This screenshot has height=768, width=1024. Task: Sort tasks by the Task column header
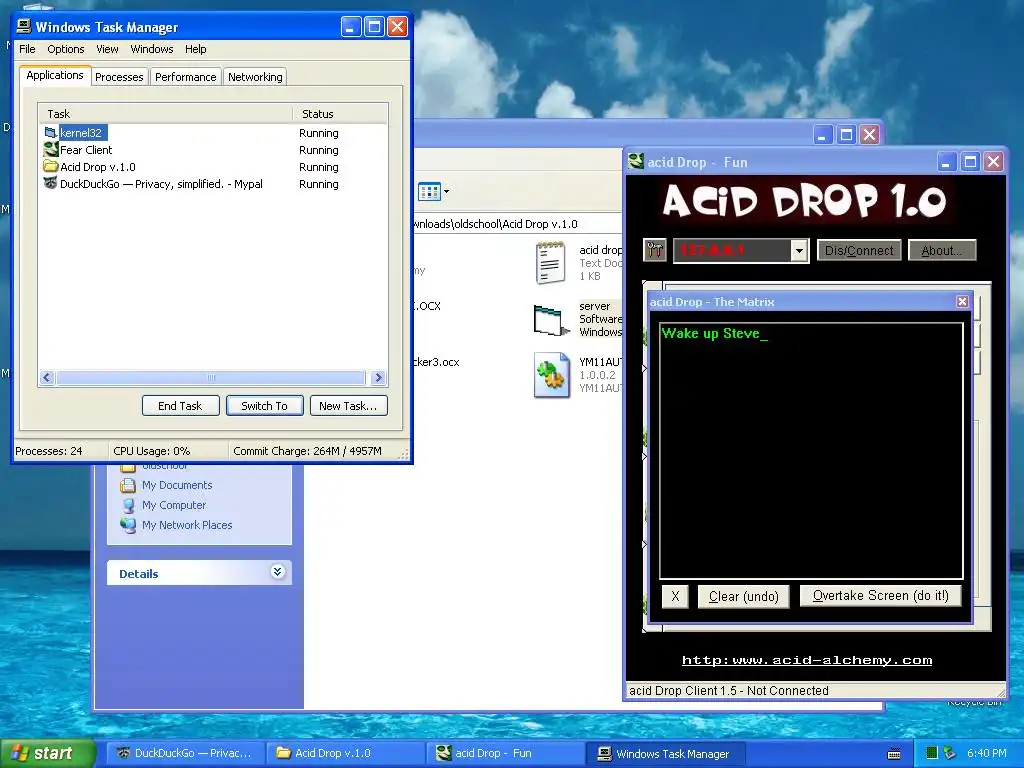(165, 114)
